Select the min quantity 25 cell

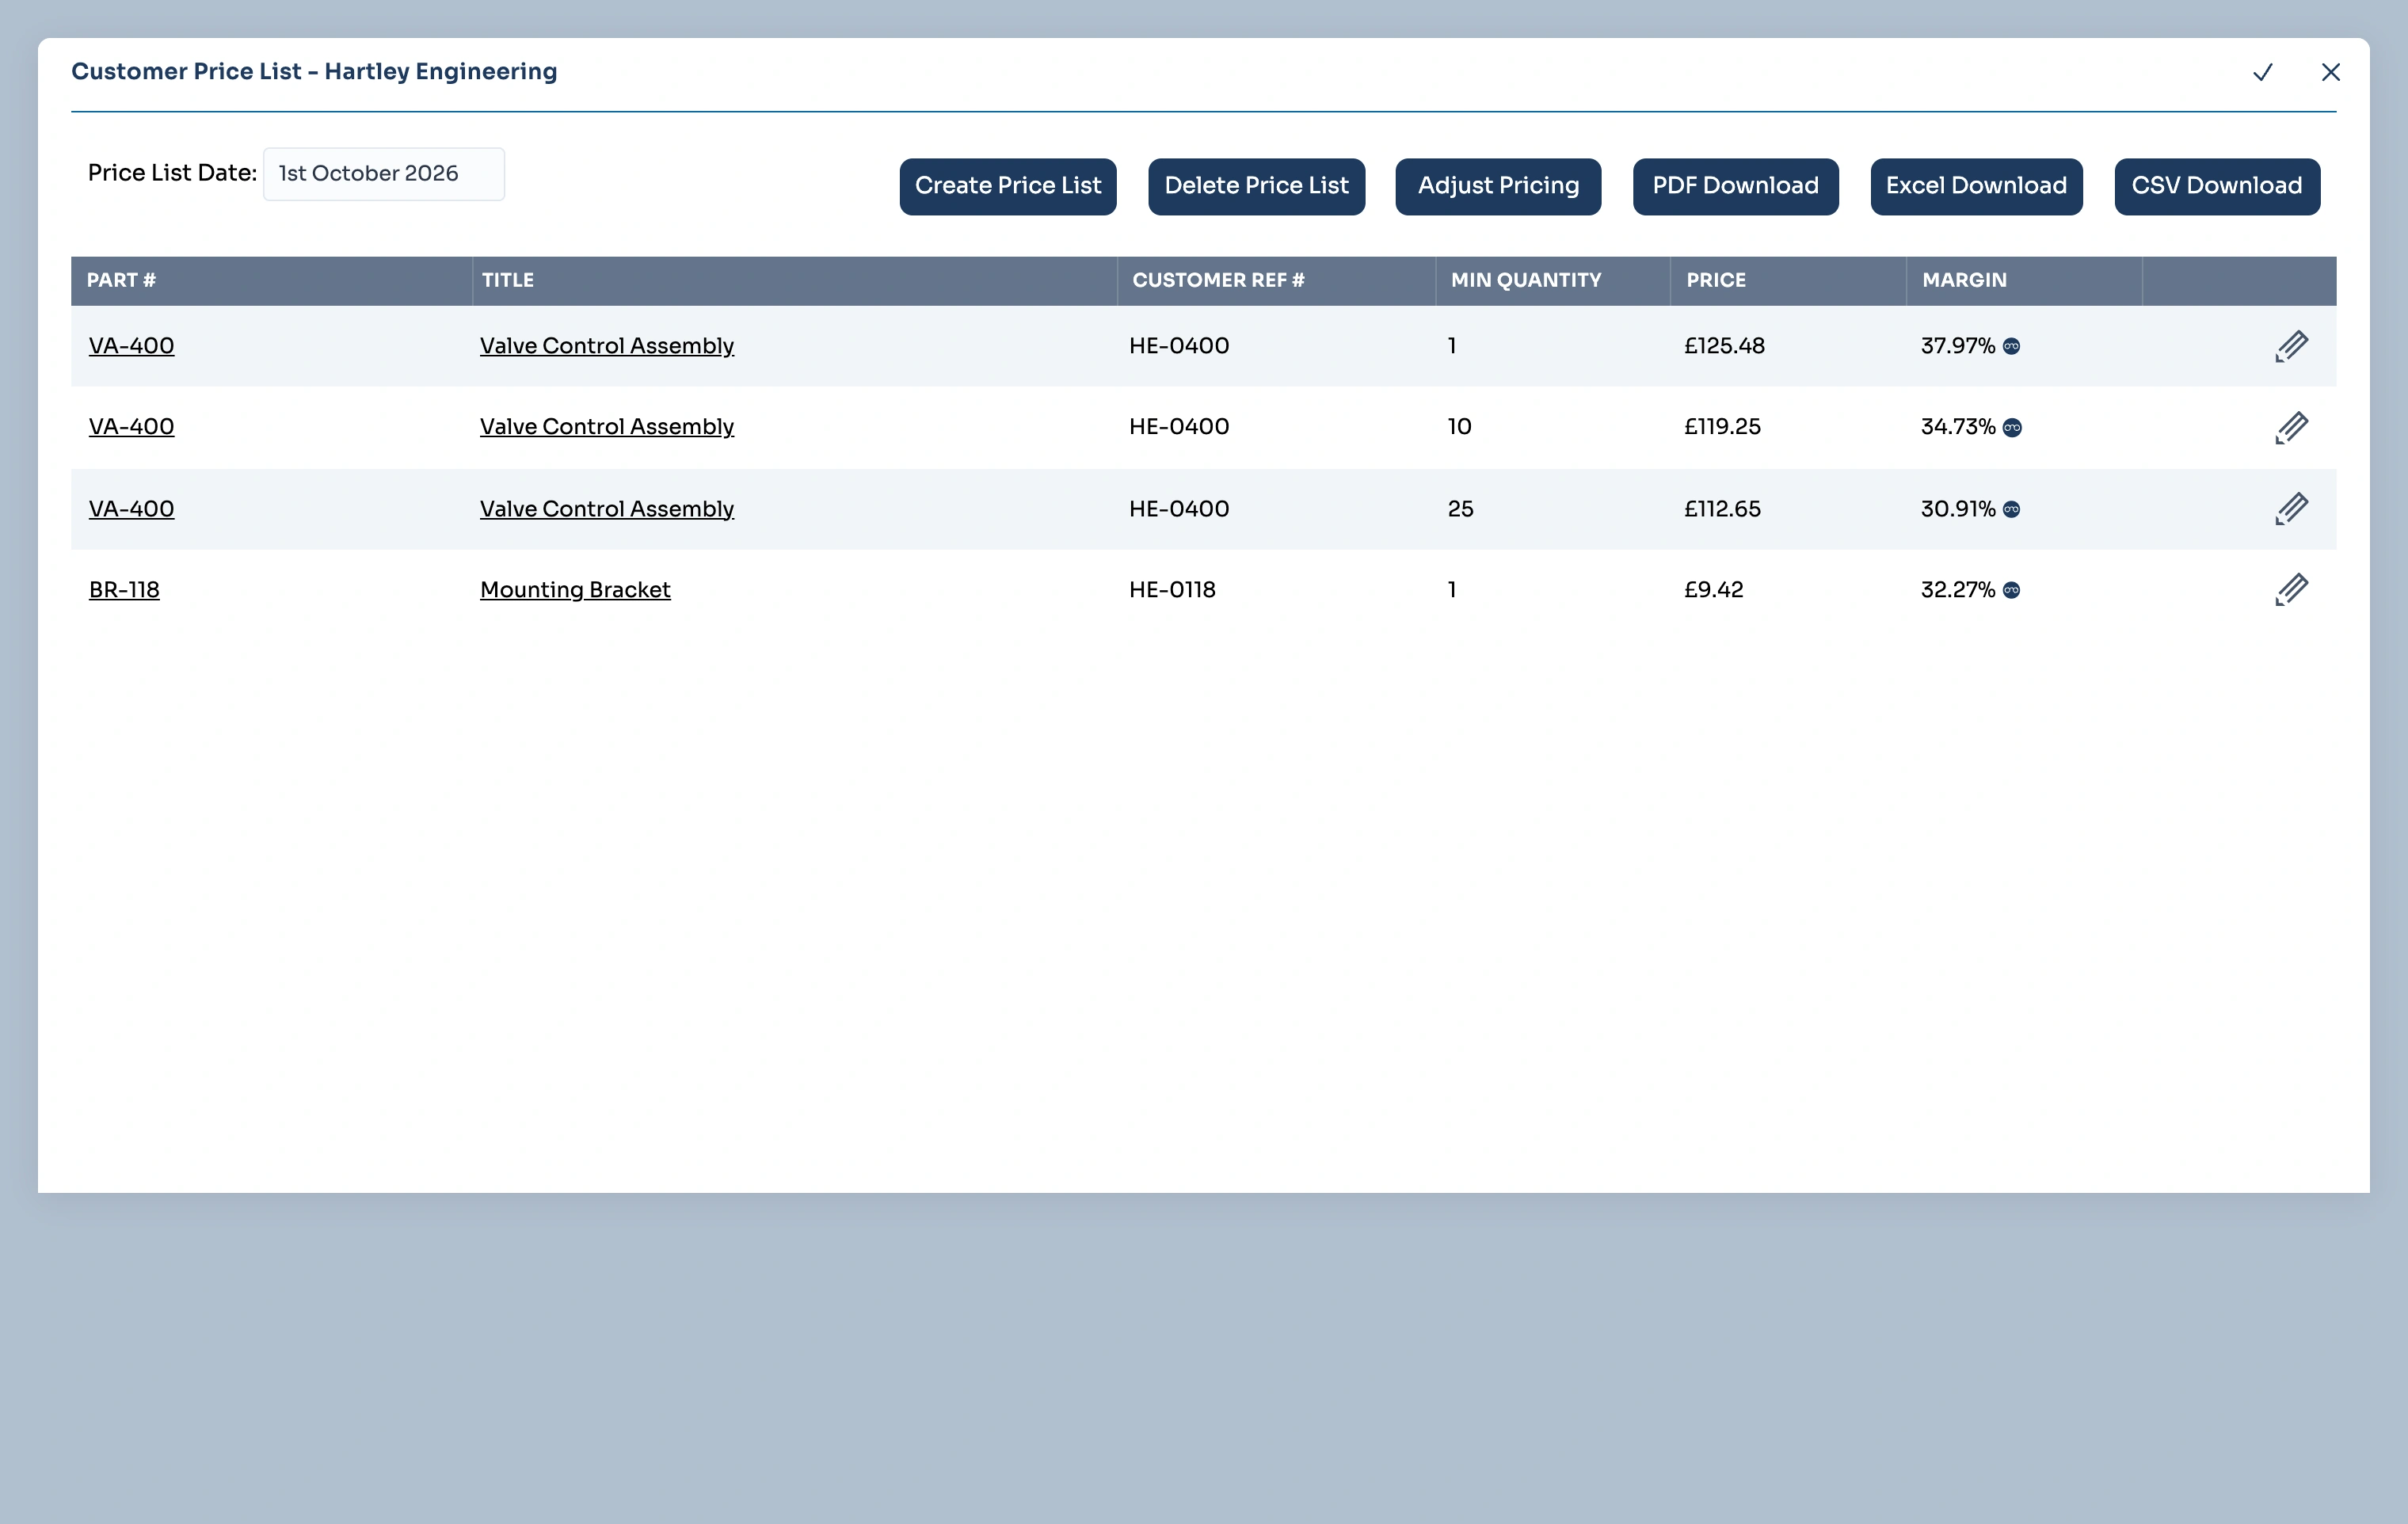pos(1460,509)
